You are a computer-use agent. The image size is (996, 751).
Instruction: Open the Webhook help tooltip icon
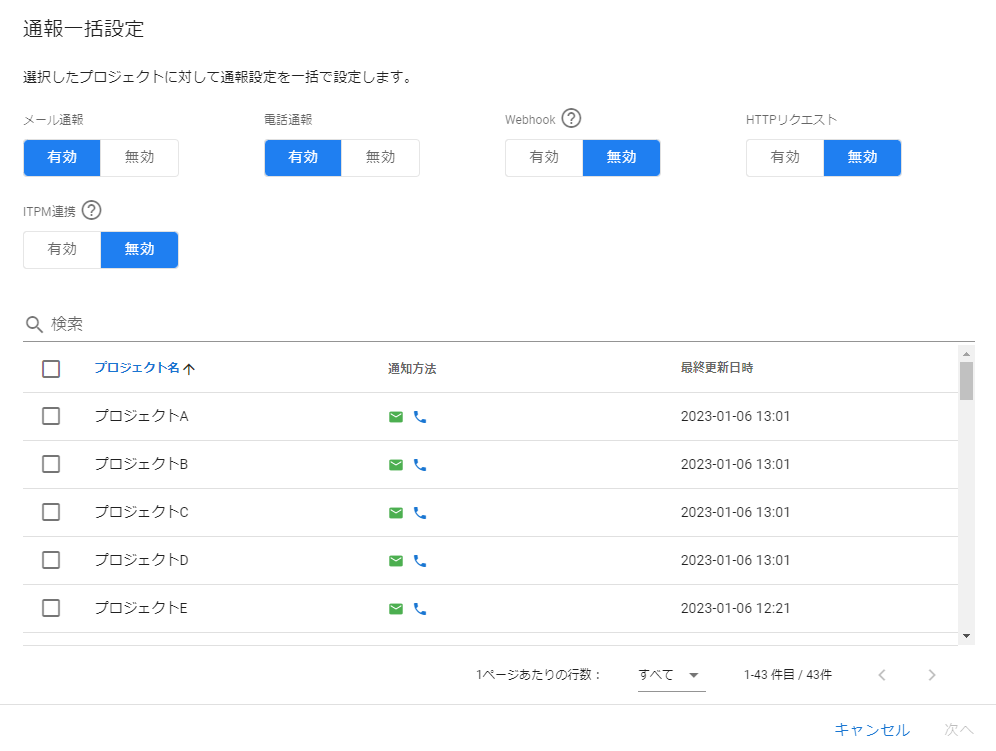570,118
